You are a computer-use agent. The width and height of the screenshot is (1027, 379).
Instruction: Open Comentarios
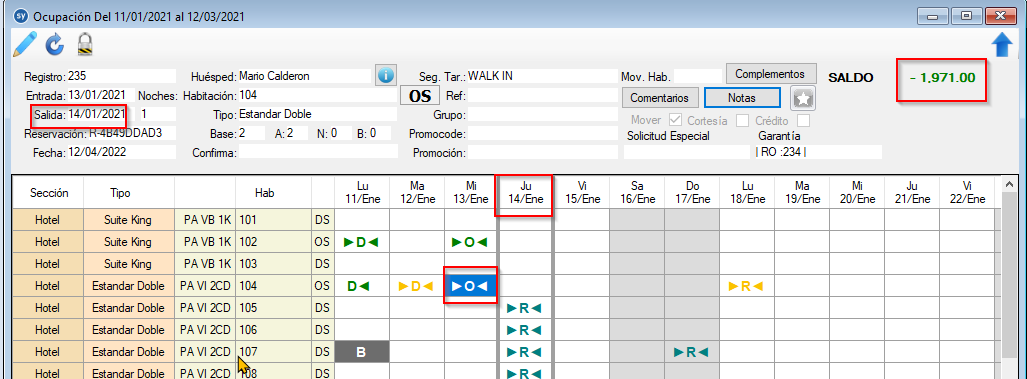[660, 98]
